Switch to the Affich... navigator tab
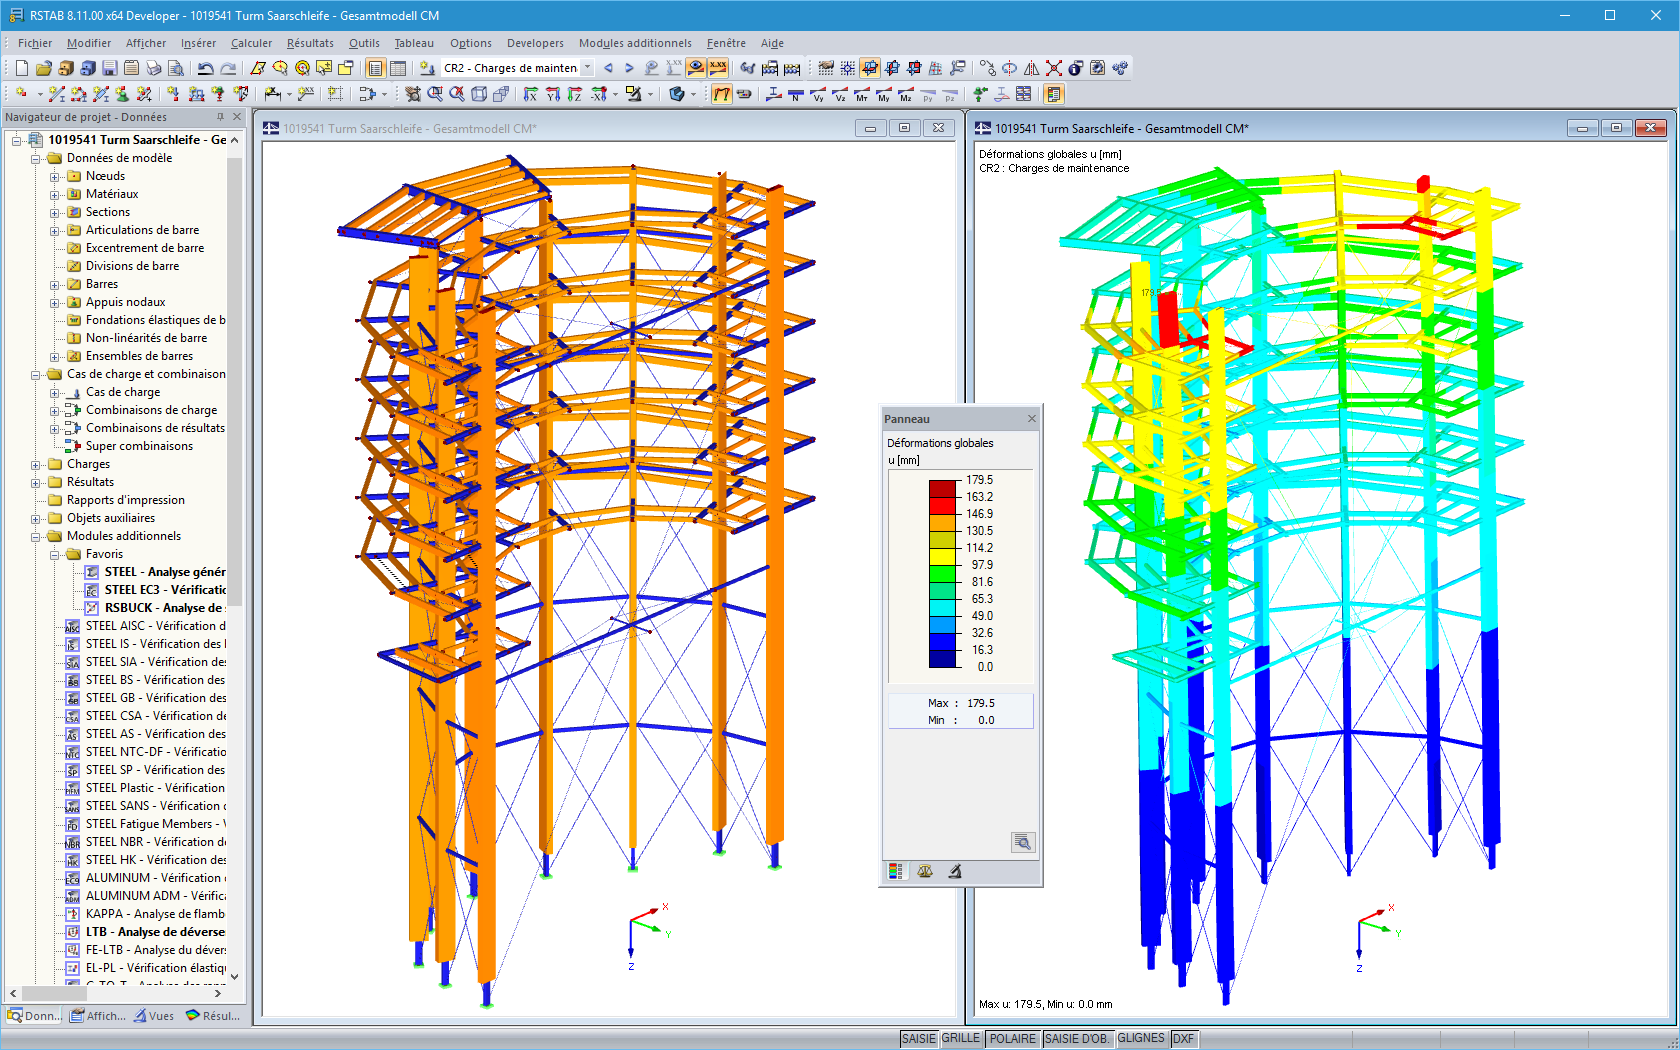Image resolution: width=1680 pixels, height=1050 pixels. (x=98, y=1016)
